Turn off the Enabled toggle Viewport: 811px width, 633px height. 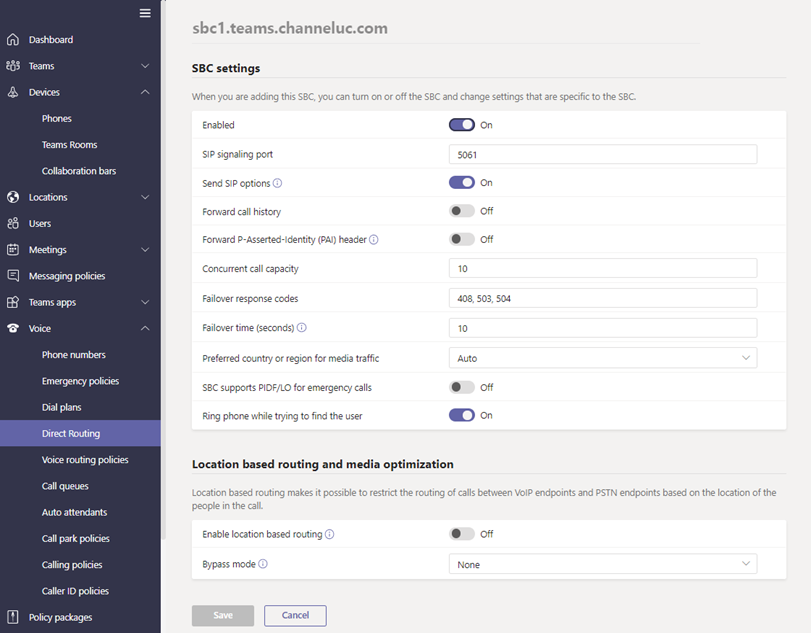pos(461,125)
